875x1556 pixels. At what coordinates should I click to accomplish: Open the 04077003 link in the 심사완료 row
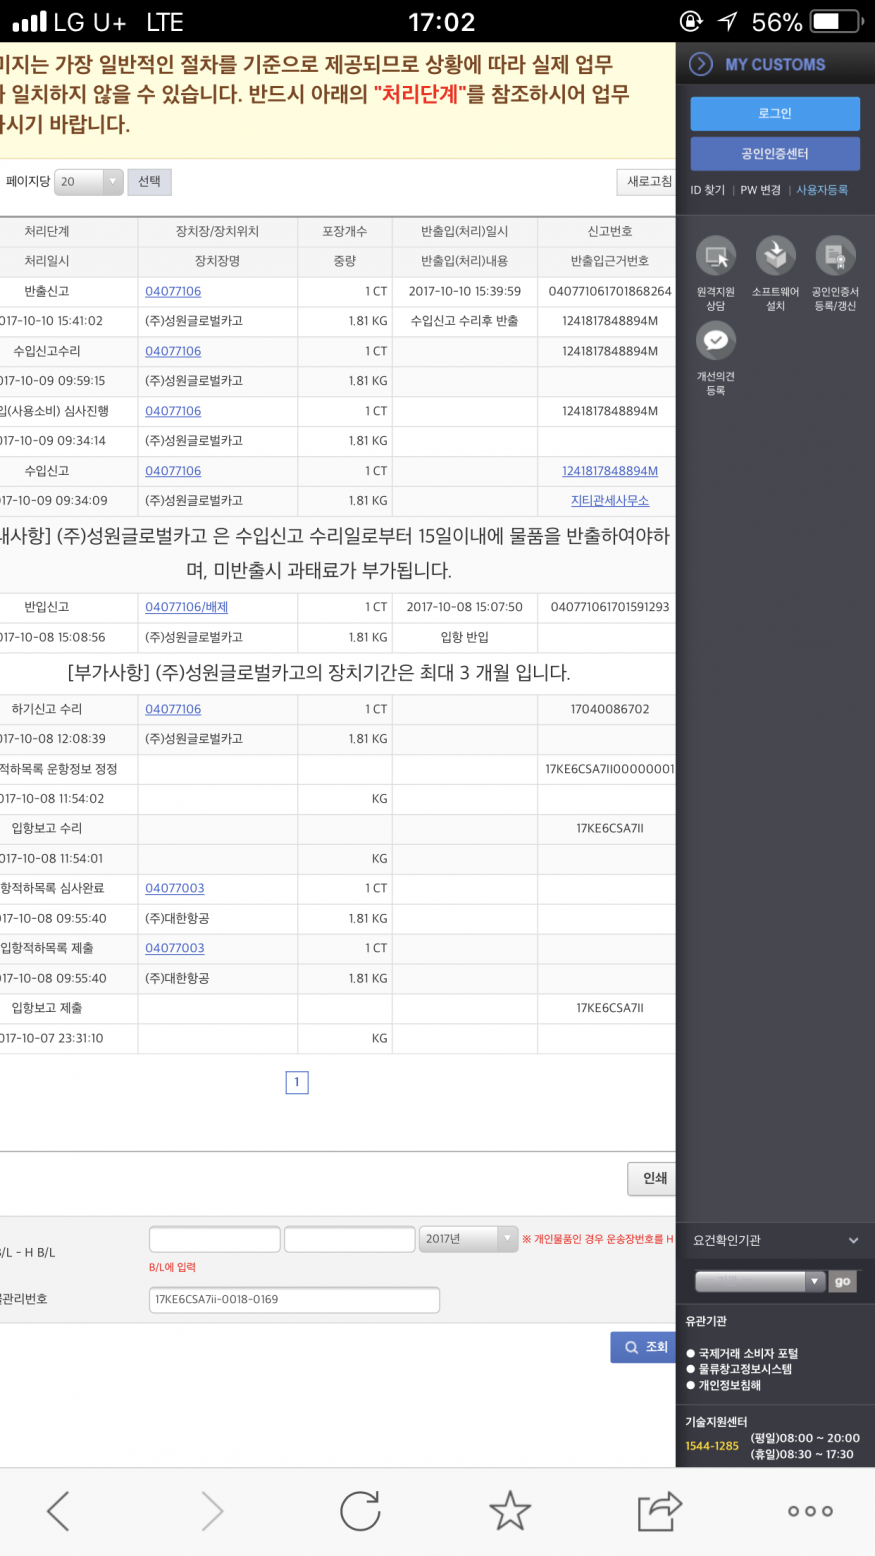(175, 888)
